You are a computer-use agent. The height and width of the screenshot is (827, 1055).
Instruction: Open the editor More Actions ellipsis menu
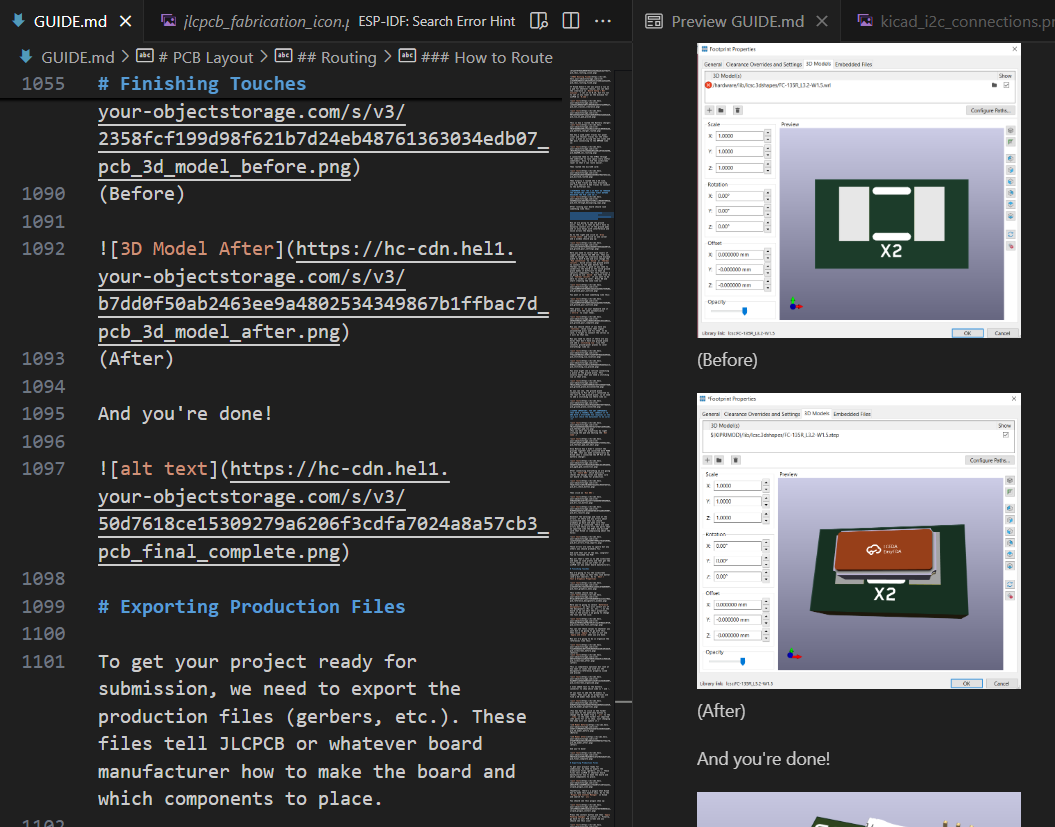pos(603,21)
